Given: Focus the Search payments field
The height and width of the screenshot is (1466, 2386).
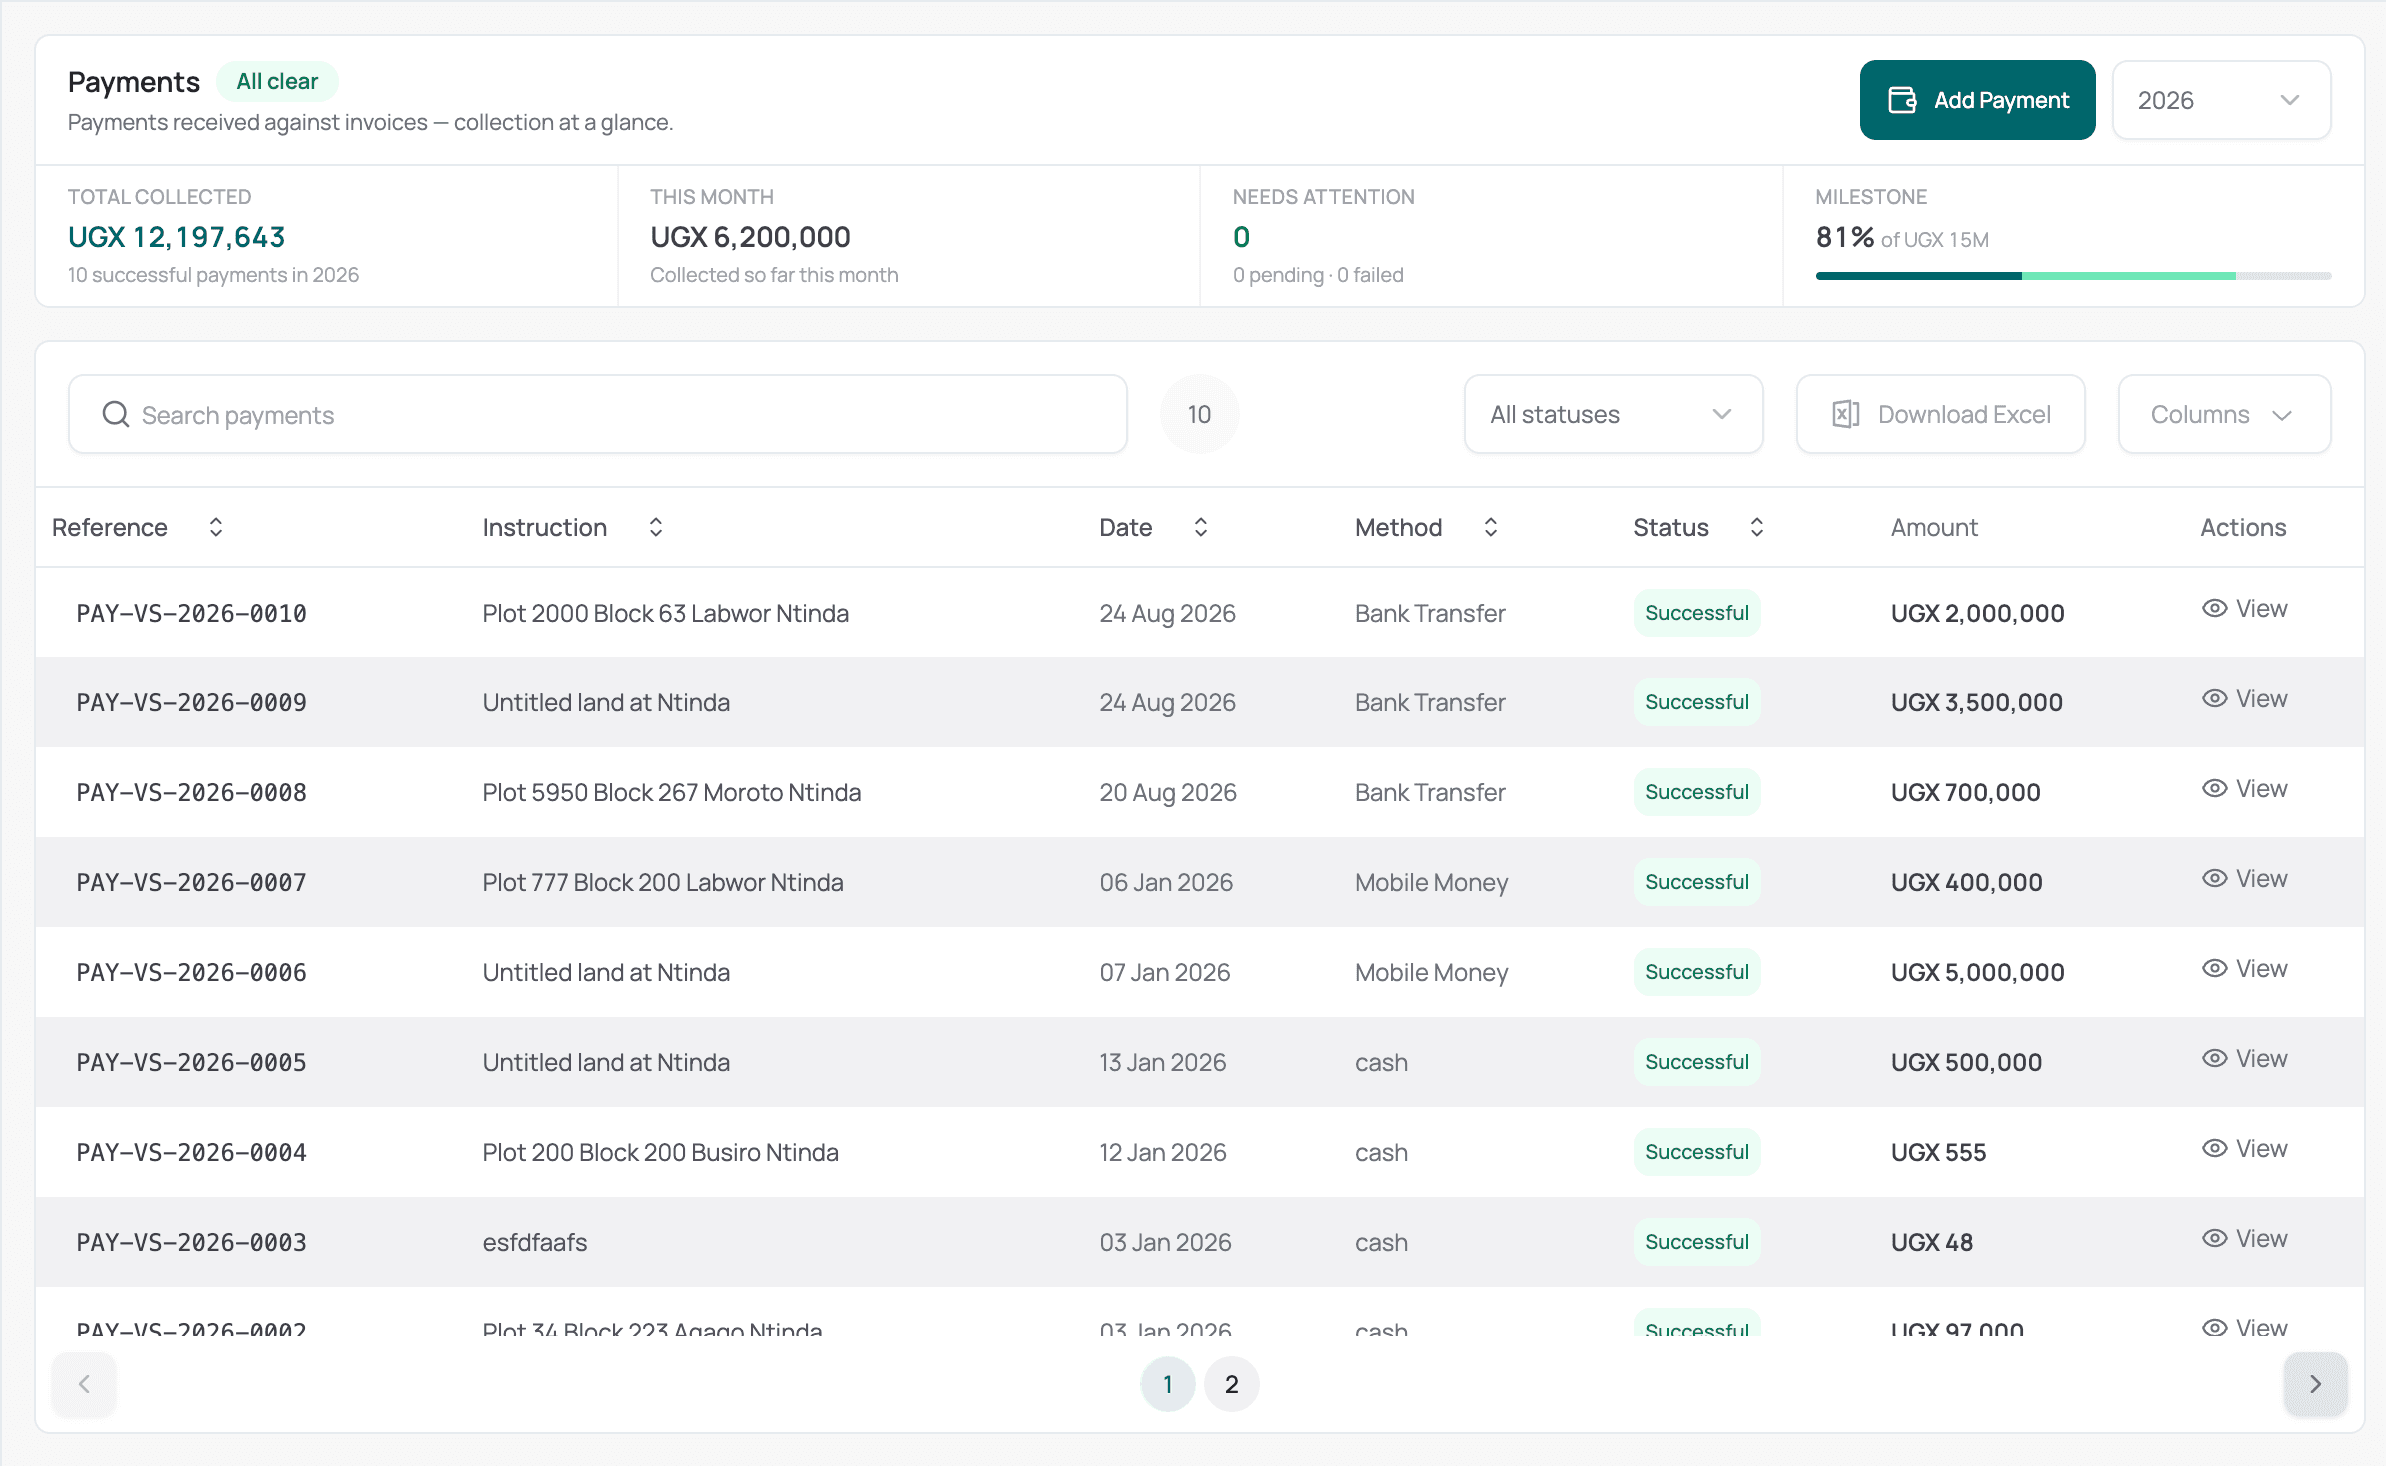Looking at the screenshot, I should 598,414.
